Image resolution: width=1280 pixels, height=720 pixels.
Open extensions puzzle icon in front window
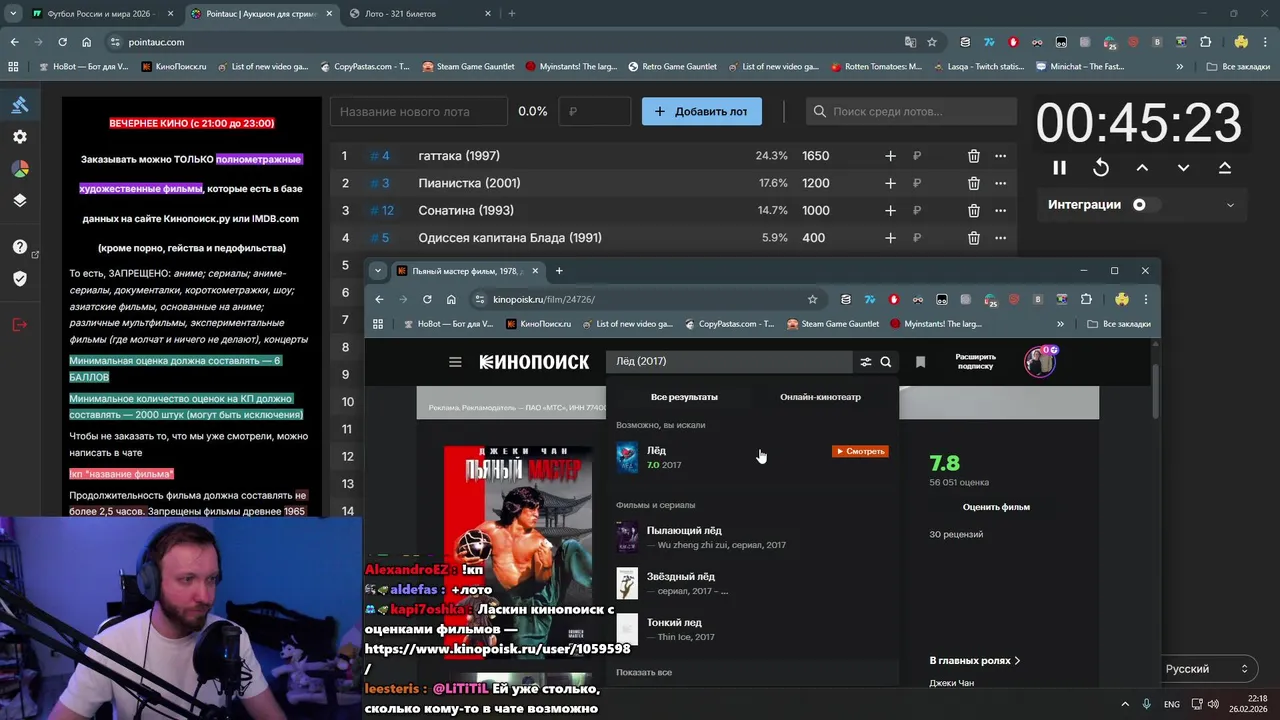pos(1086,299)
